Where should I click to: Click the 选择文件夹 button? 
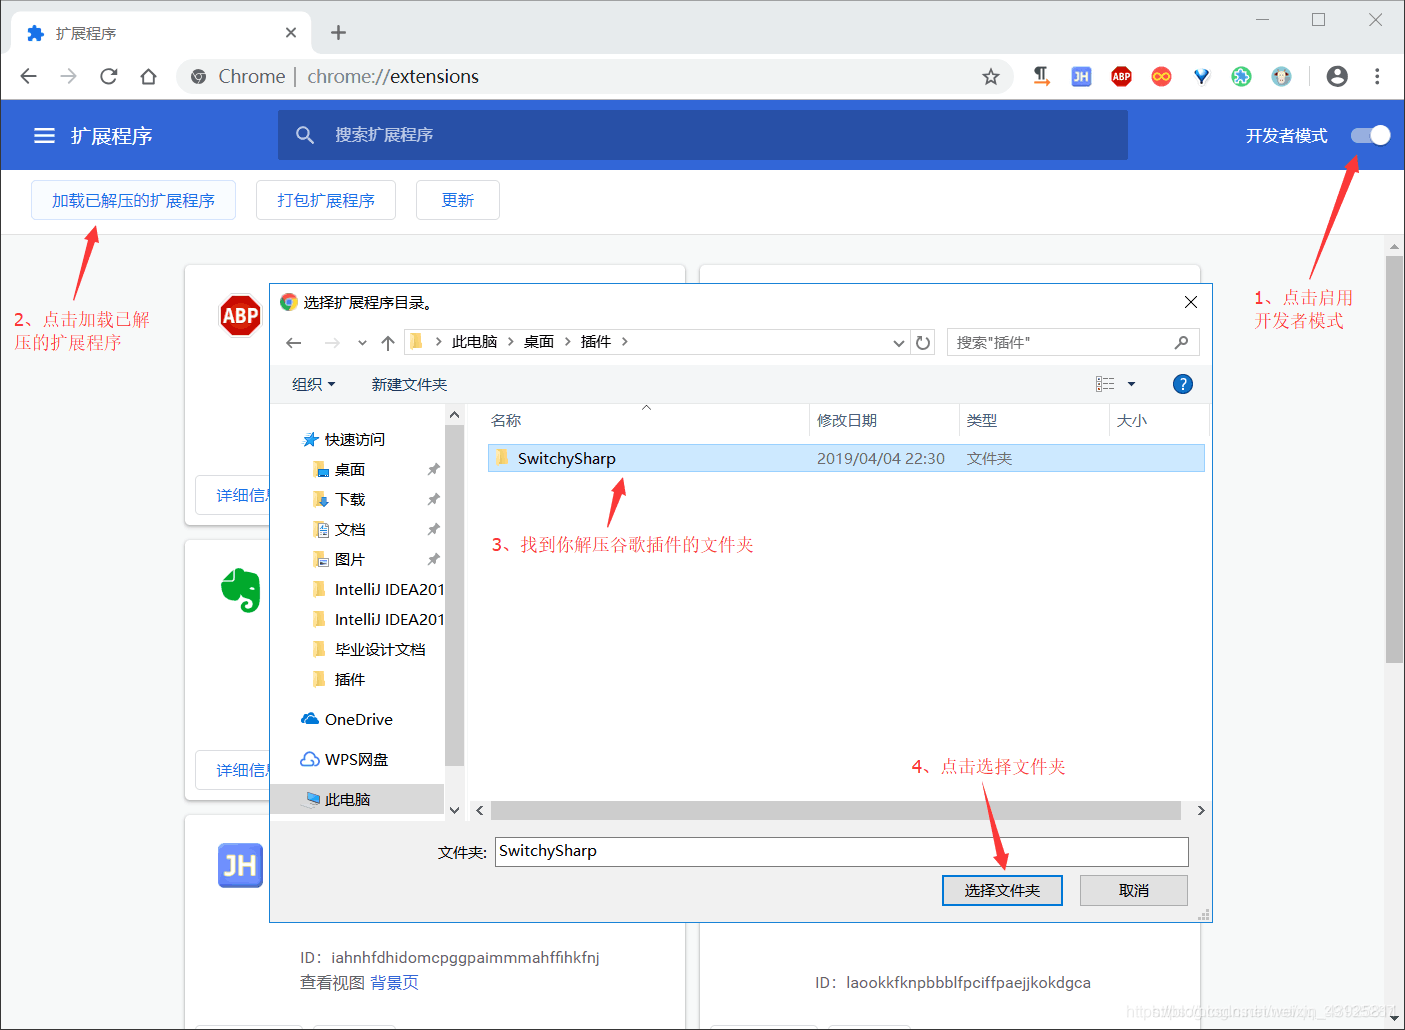[x=1002, y=890]
